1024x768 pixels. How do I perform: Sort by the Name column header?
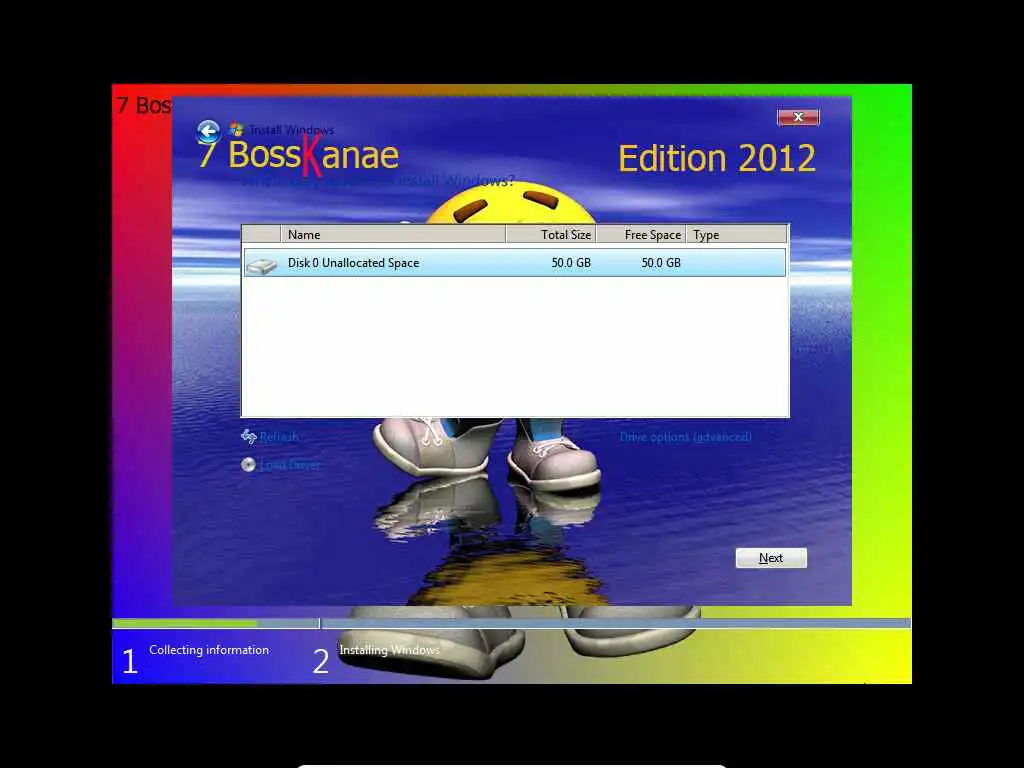click(x=393, y=234)
